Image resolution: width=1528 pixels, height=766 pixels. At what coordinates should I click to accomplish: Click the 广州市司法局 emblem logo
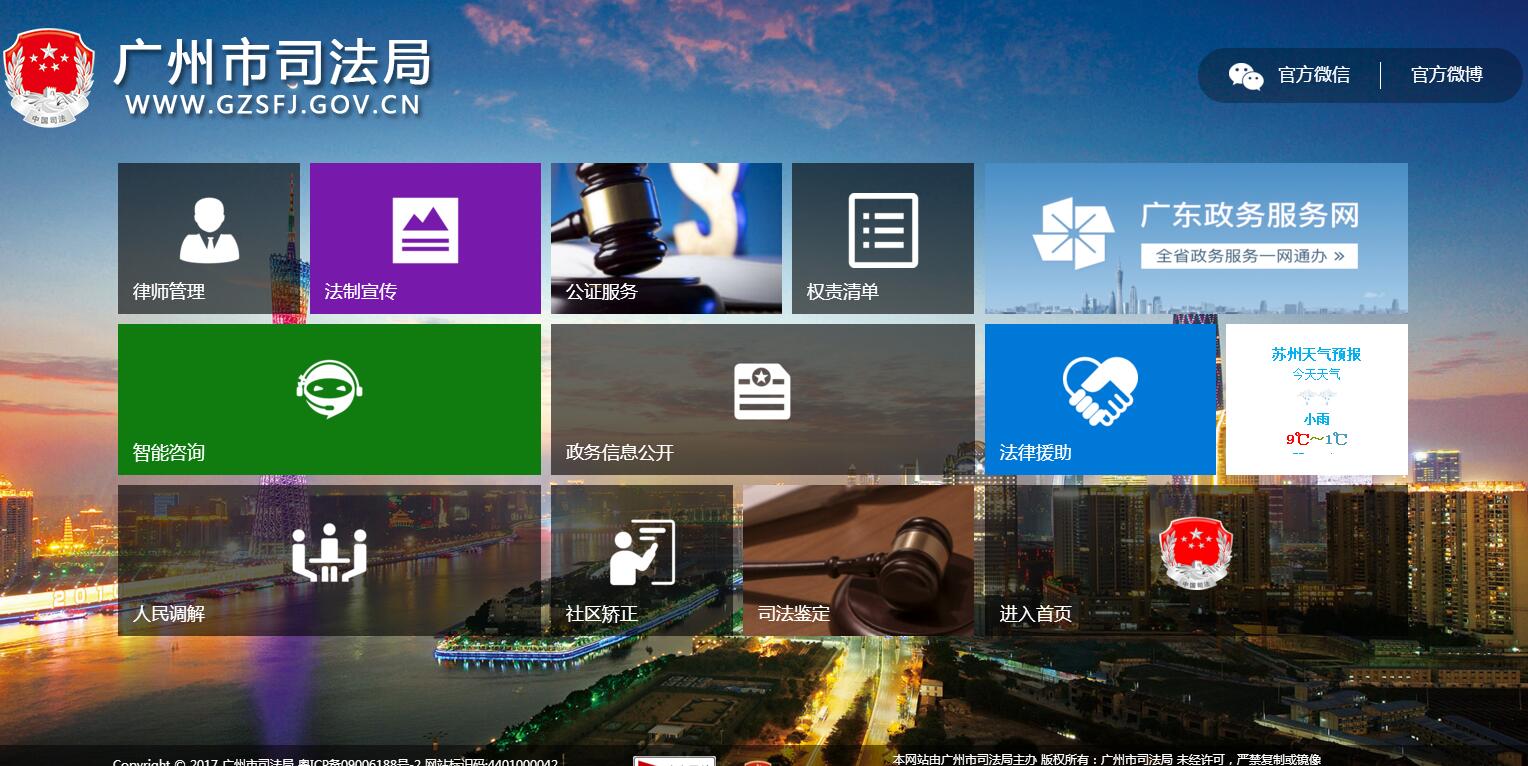coord(49,77)
